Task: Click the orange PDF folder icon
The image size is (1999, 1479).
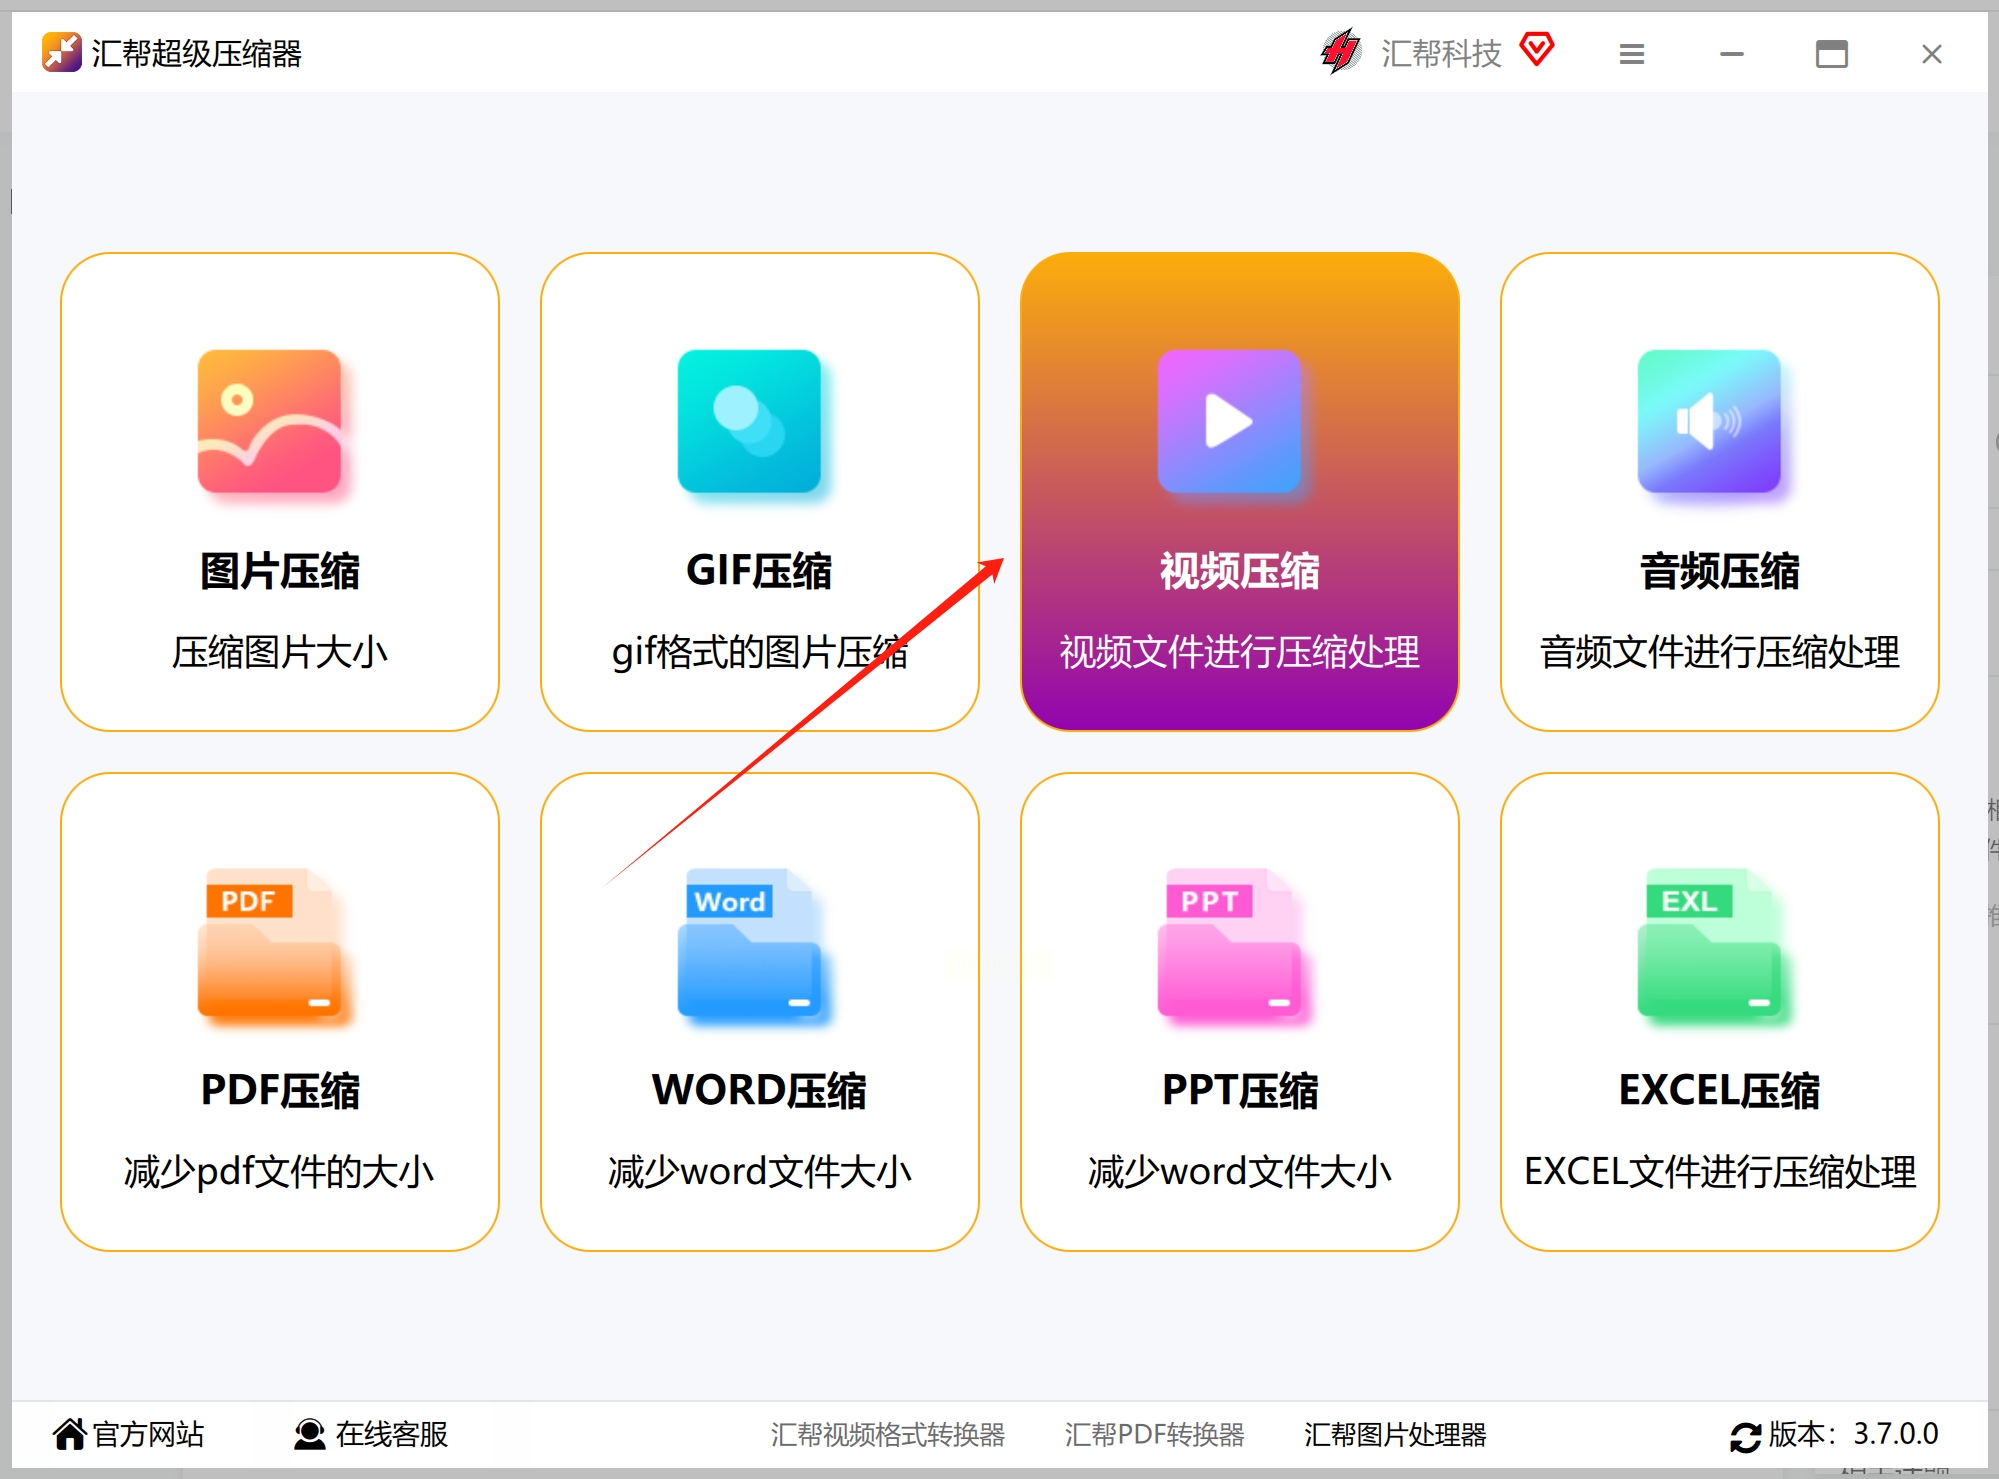Action: [x=269, y=943]
